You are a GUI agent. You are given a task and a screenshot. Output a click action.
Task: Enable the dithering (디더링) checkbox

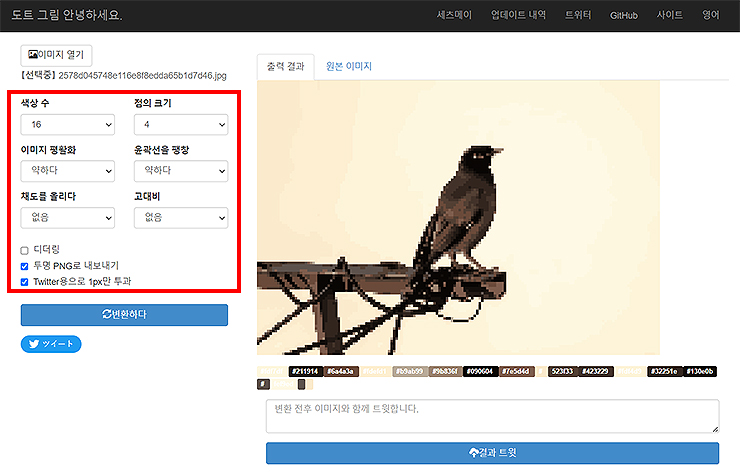pos(25,251)
